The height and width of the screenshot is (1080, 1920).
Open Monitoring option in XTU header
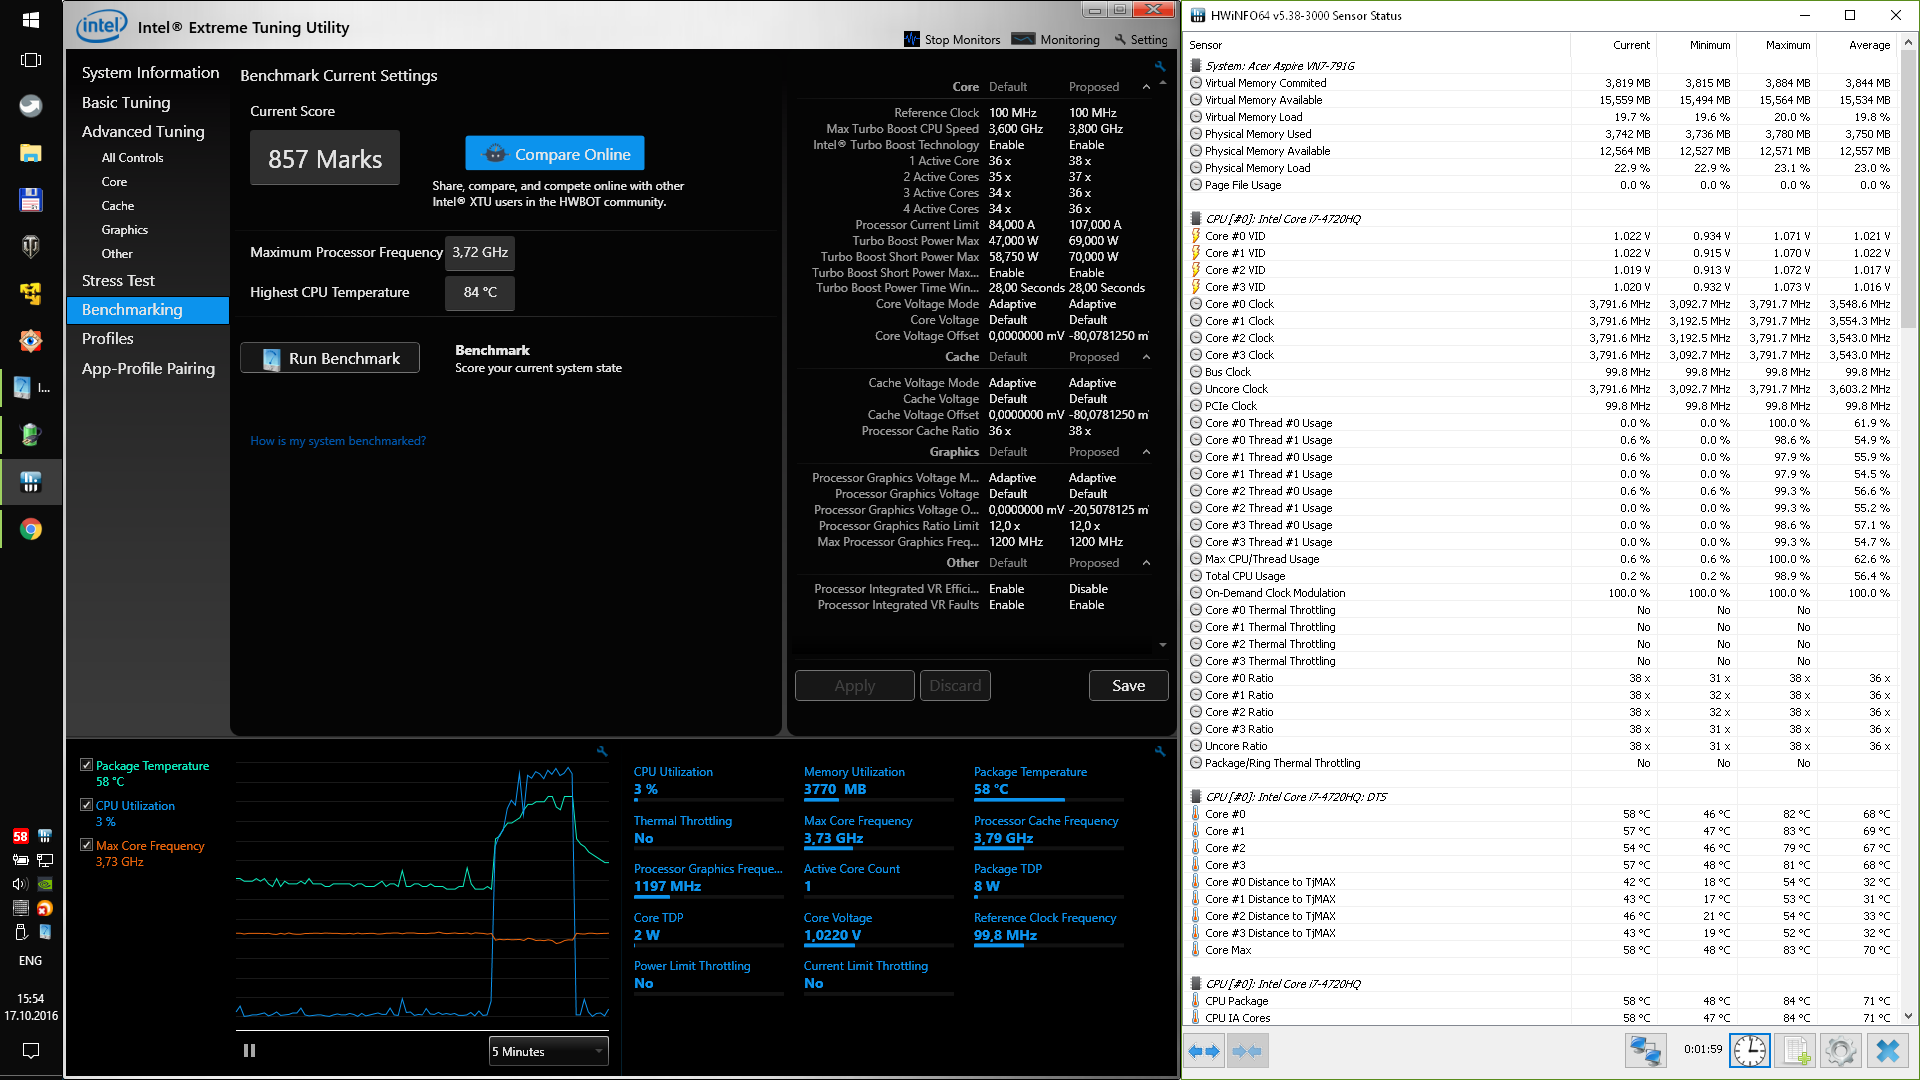pos(1056,39)
